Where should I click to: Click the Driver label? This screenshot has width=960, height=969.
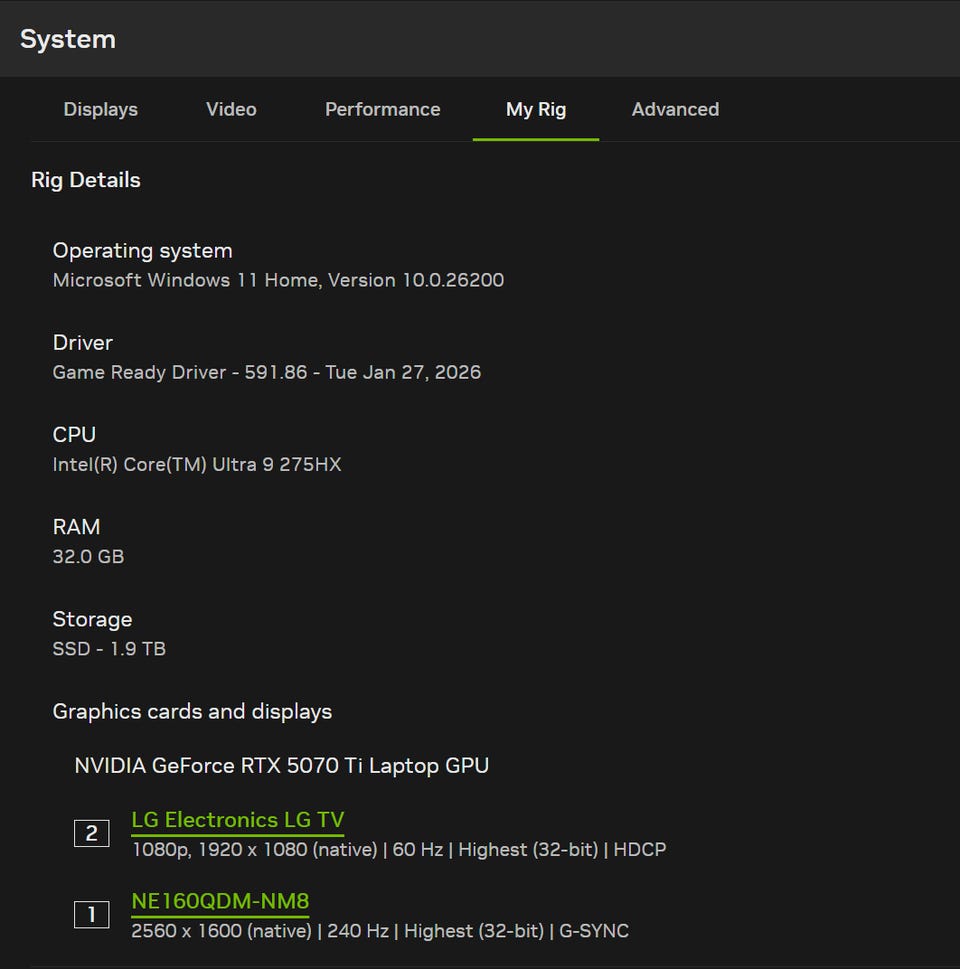pyautogui.click(x=83, y=342)
